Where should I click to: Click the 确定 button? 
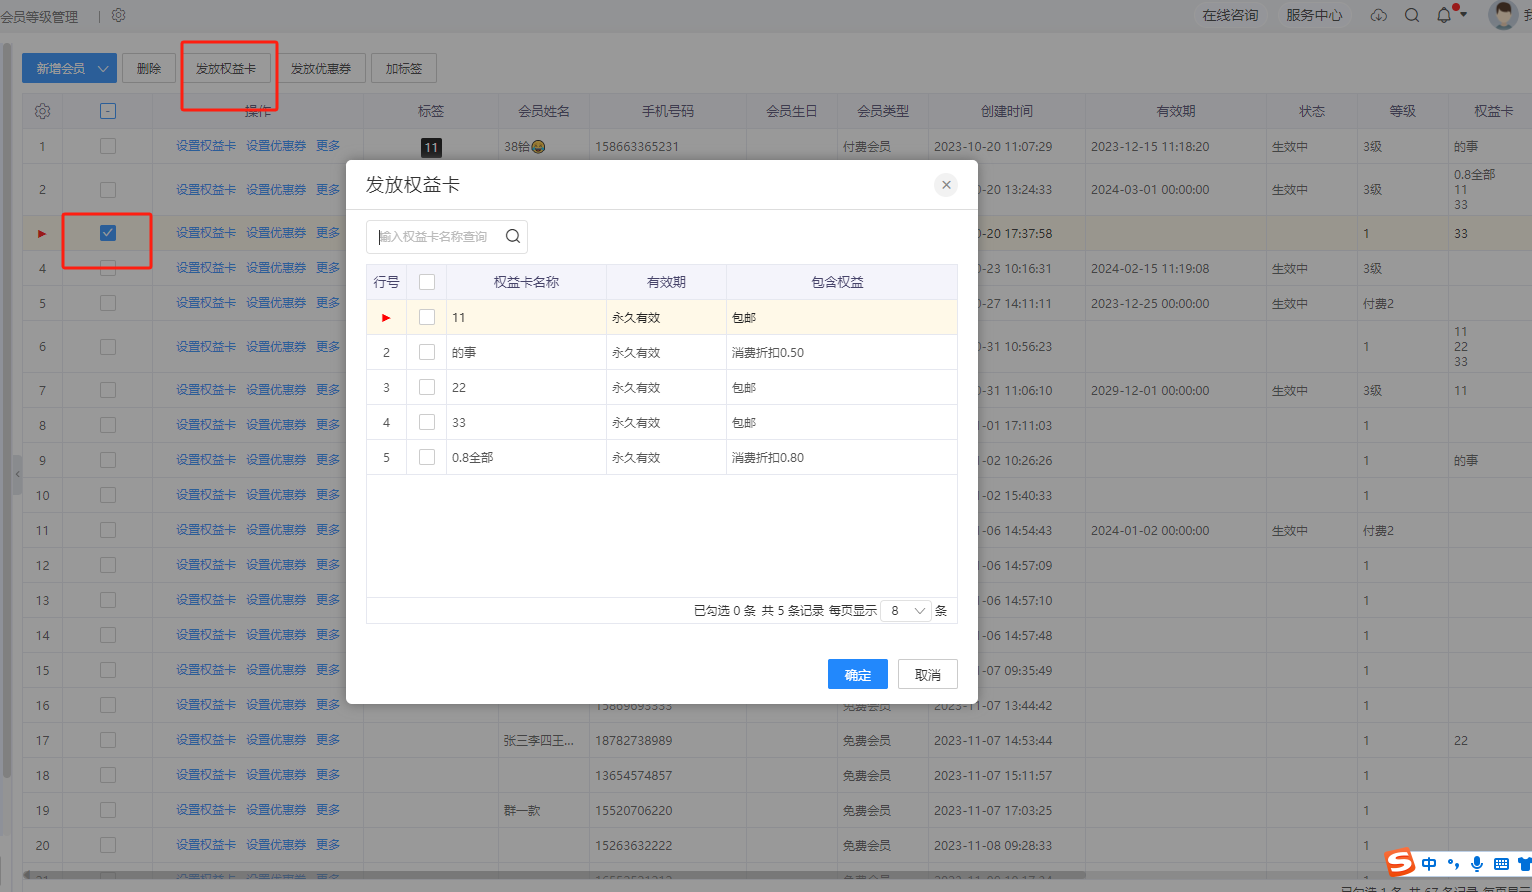click(x=857, y=675)
